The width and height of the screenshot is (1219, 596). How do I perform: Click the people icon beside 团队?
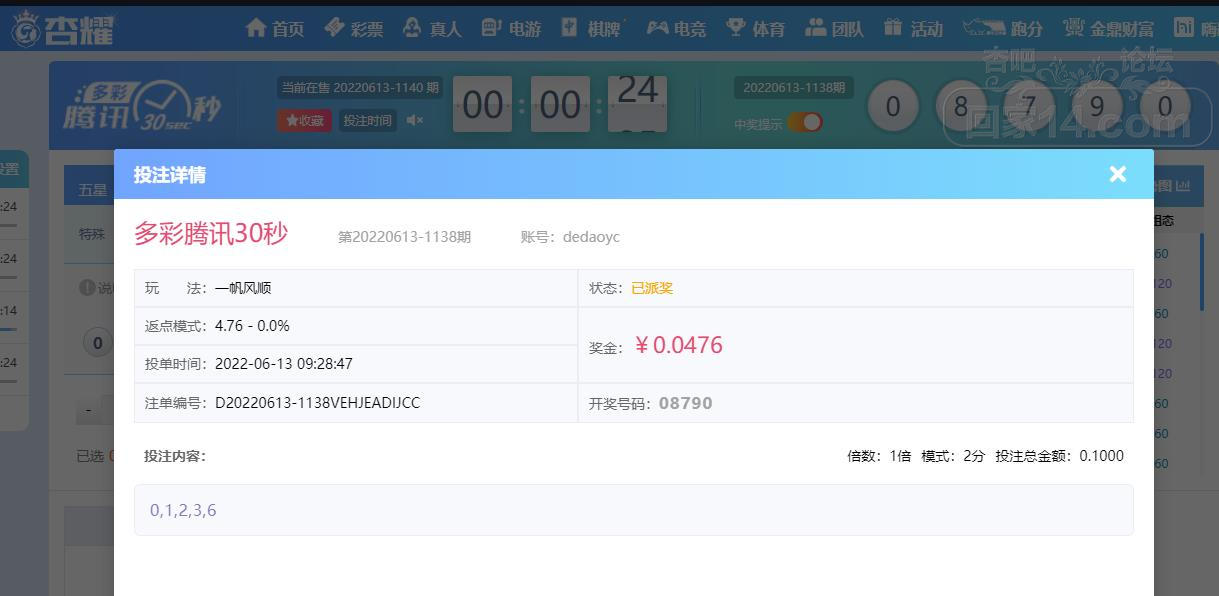(816, 27)
